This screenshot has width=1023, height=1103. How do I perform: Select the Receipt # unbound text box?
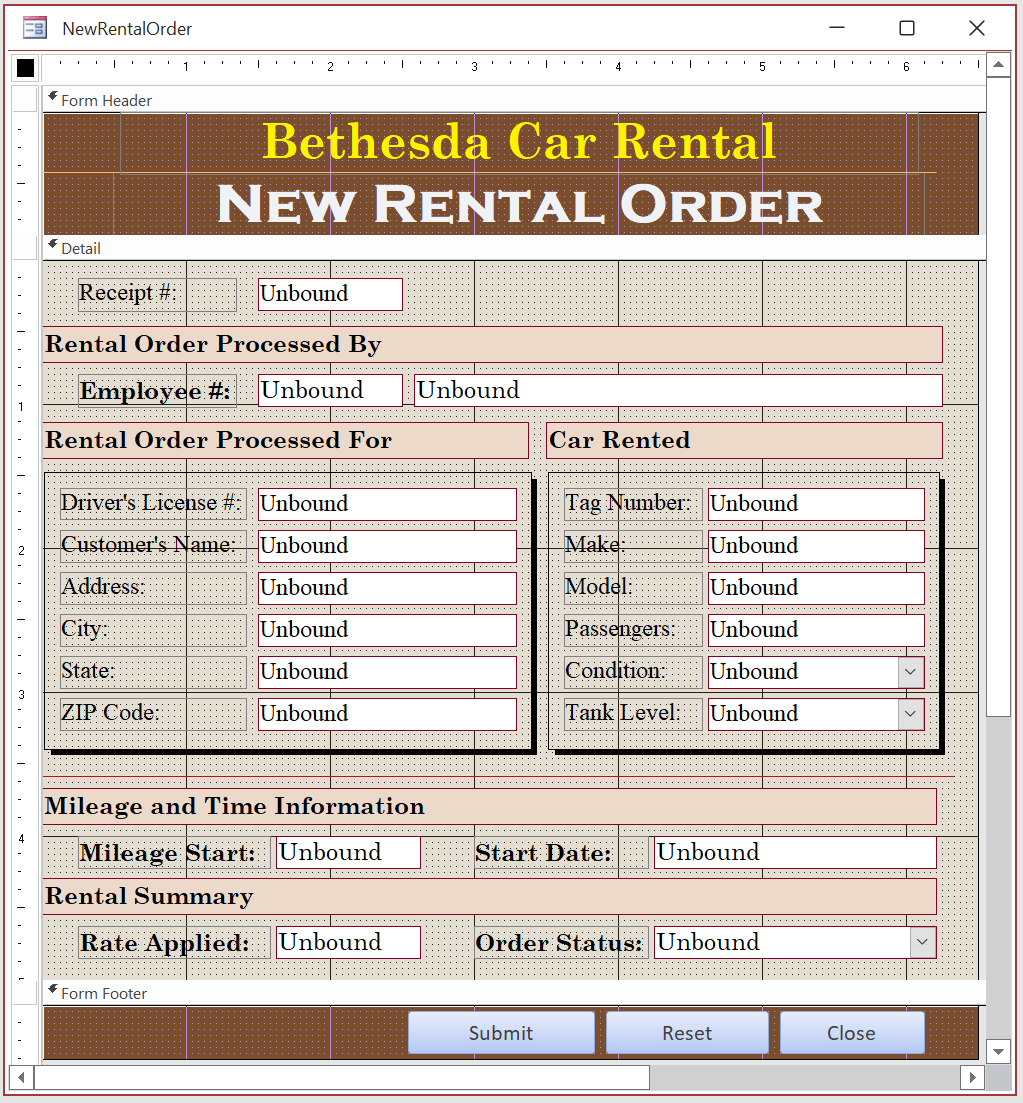coord(330,293)
